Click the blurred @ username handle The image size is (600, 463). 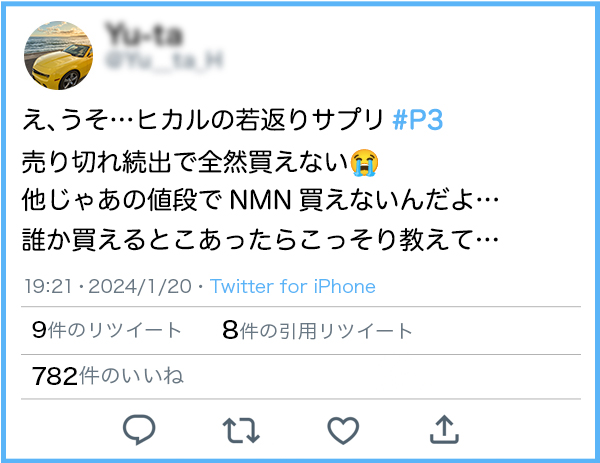tap(164, 61)
